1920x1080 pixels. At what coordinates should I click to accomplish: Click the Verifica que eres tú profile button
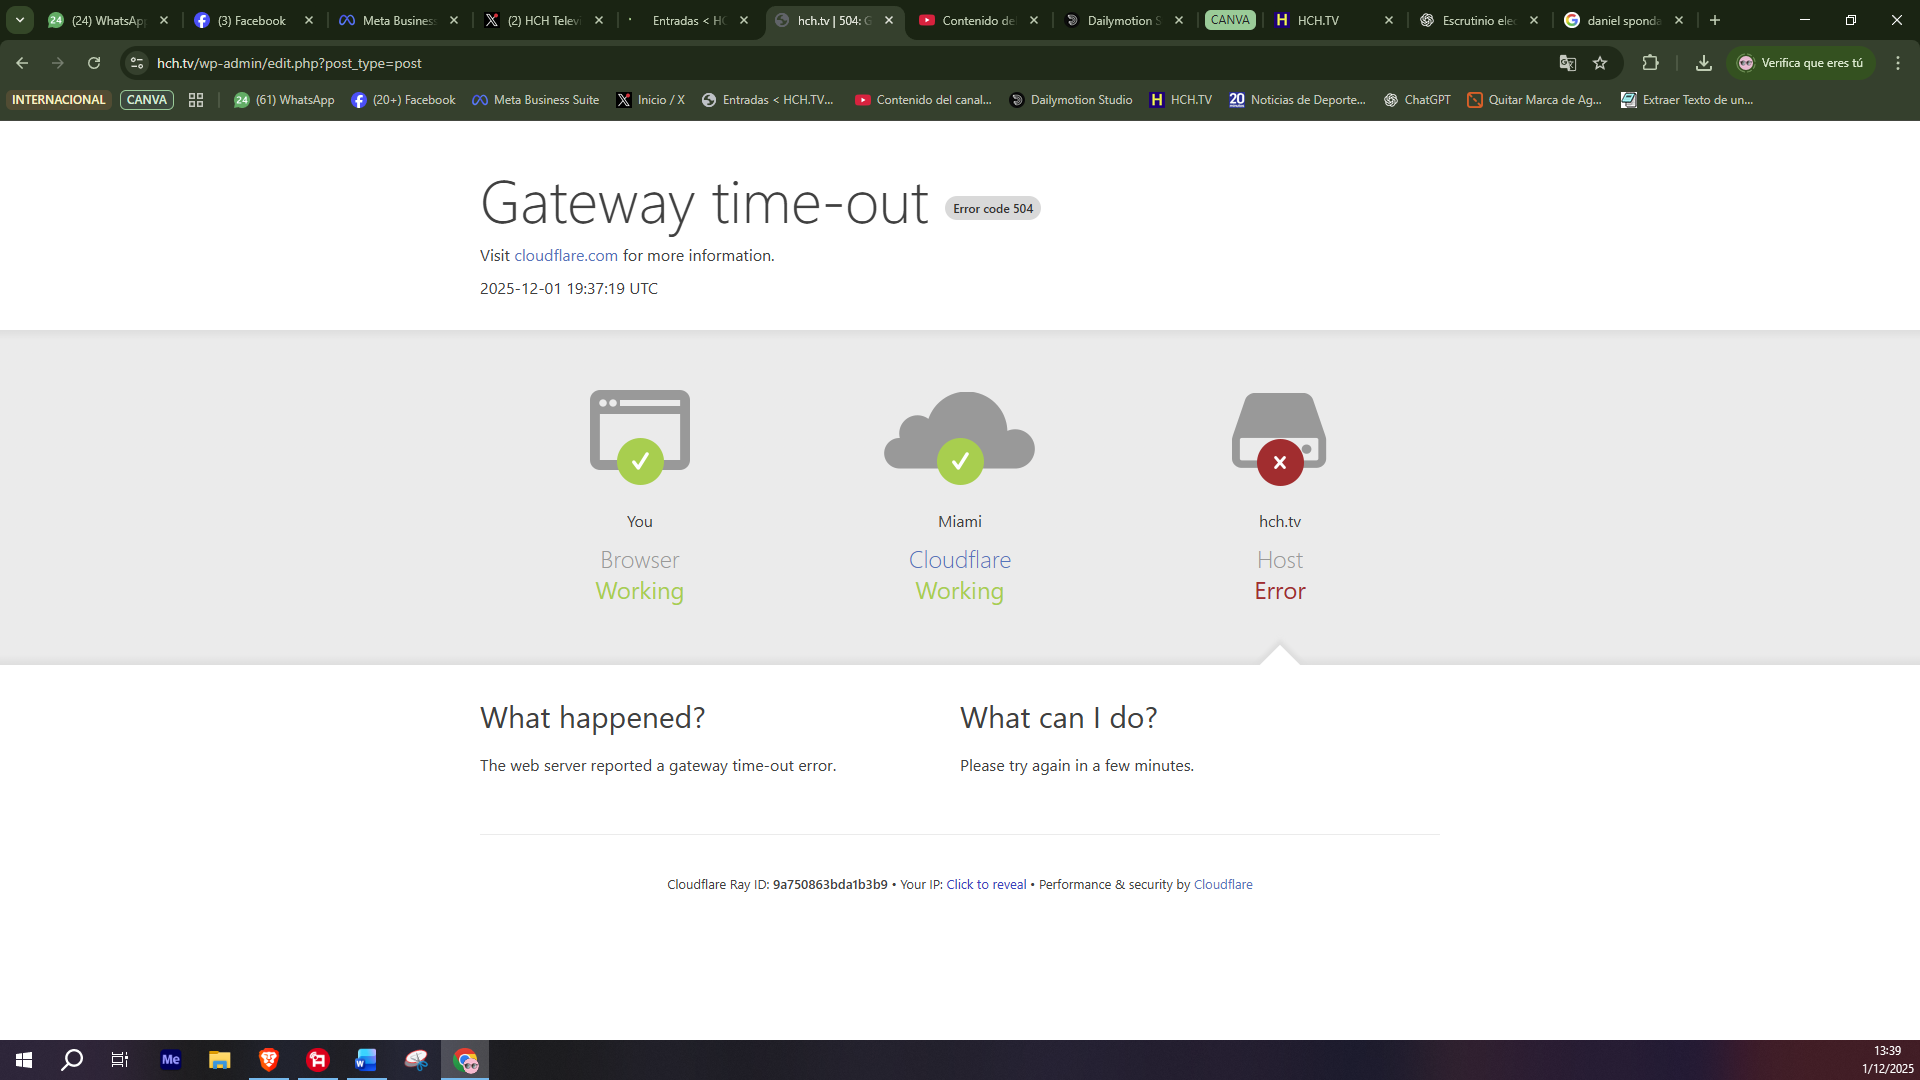[1801, 63]
